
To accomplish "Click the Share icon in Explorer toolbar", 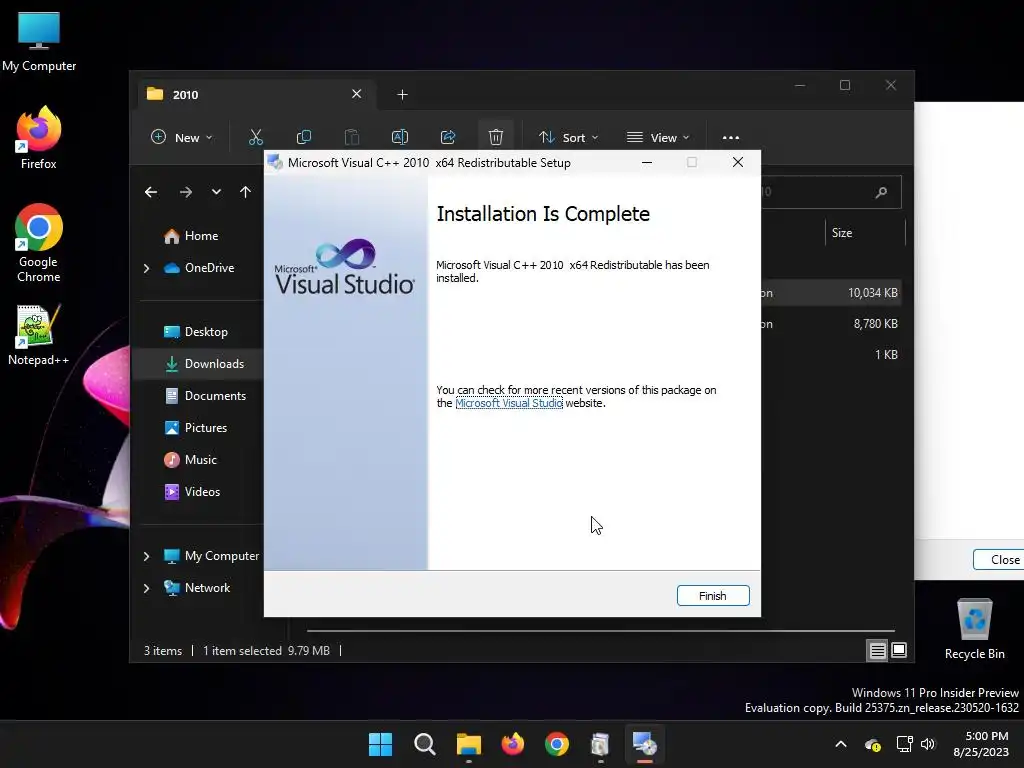I will coord(448,137).
